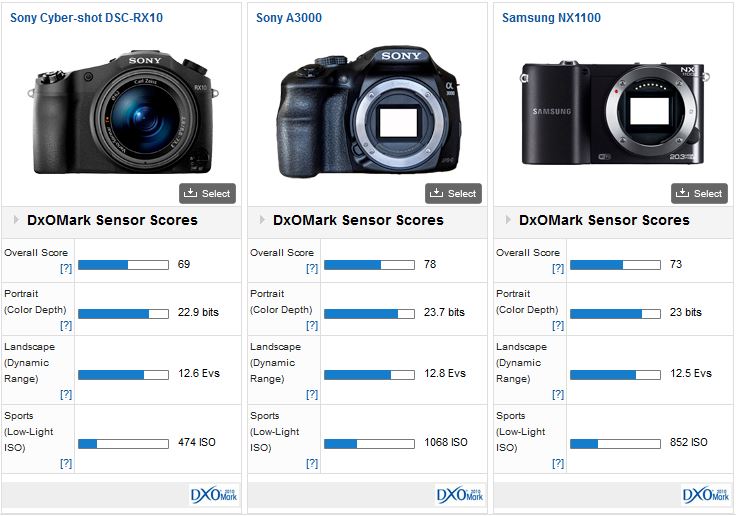Screen dimensions: 736x516
Task: Open A3000 Portrait Color Depth help [?]
Action: click(x=312, y=325)
